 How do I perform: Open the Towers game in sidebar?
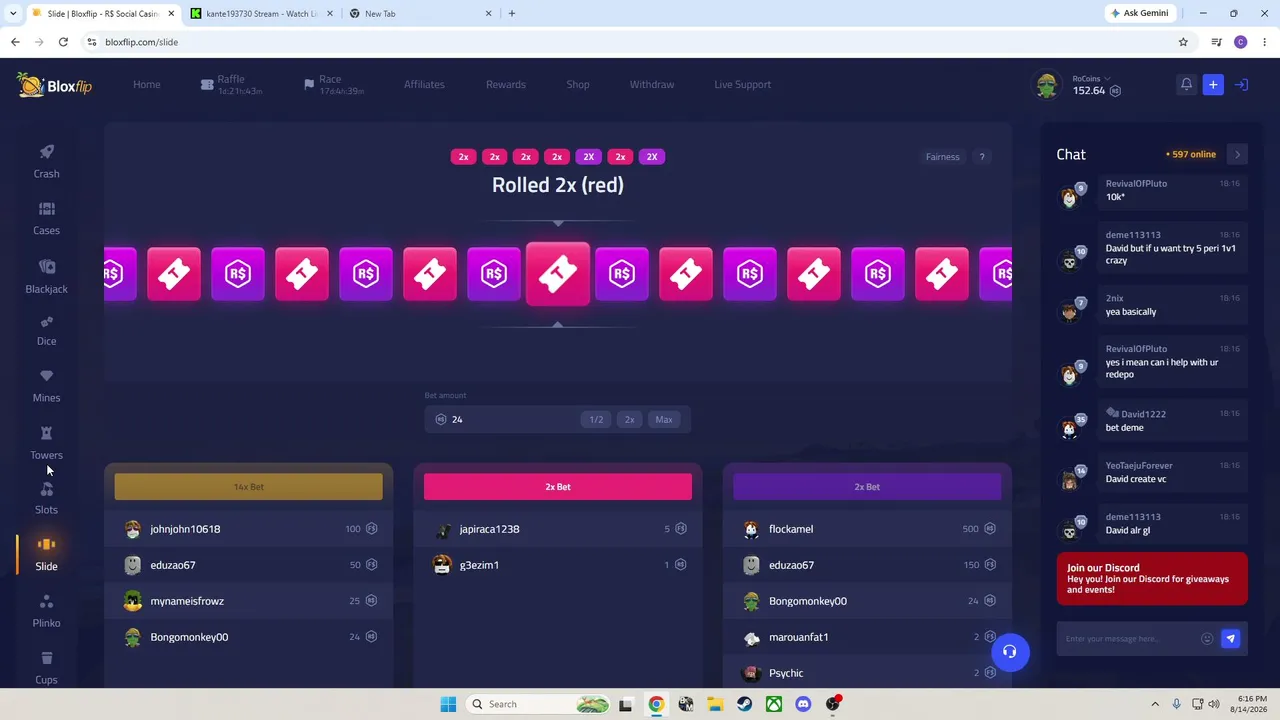(x=46, y=443)
